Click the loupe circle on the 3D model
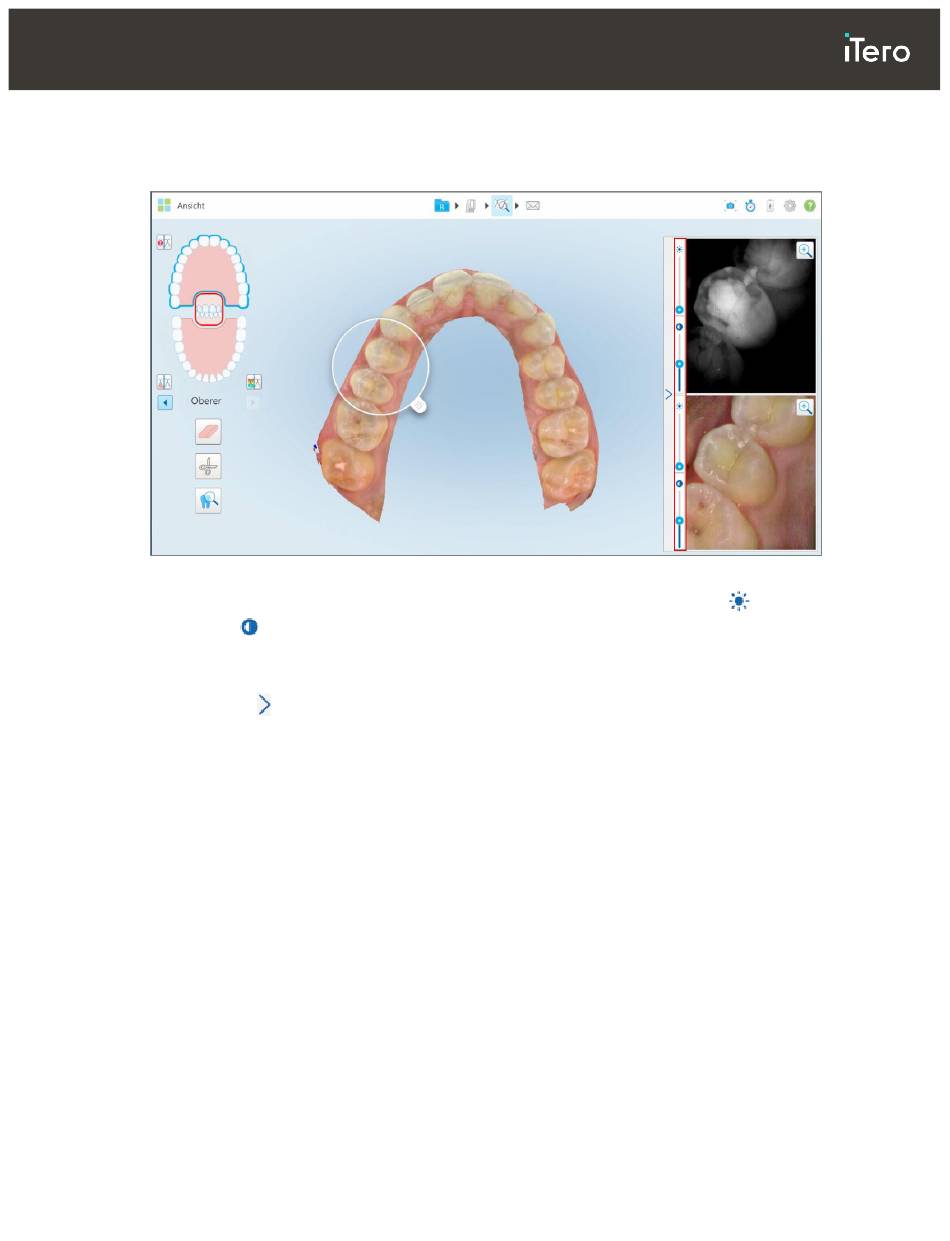The height and width of the screenshot is (1241, 950). pos(380,366)
